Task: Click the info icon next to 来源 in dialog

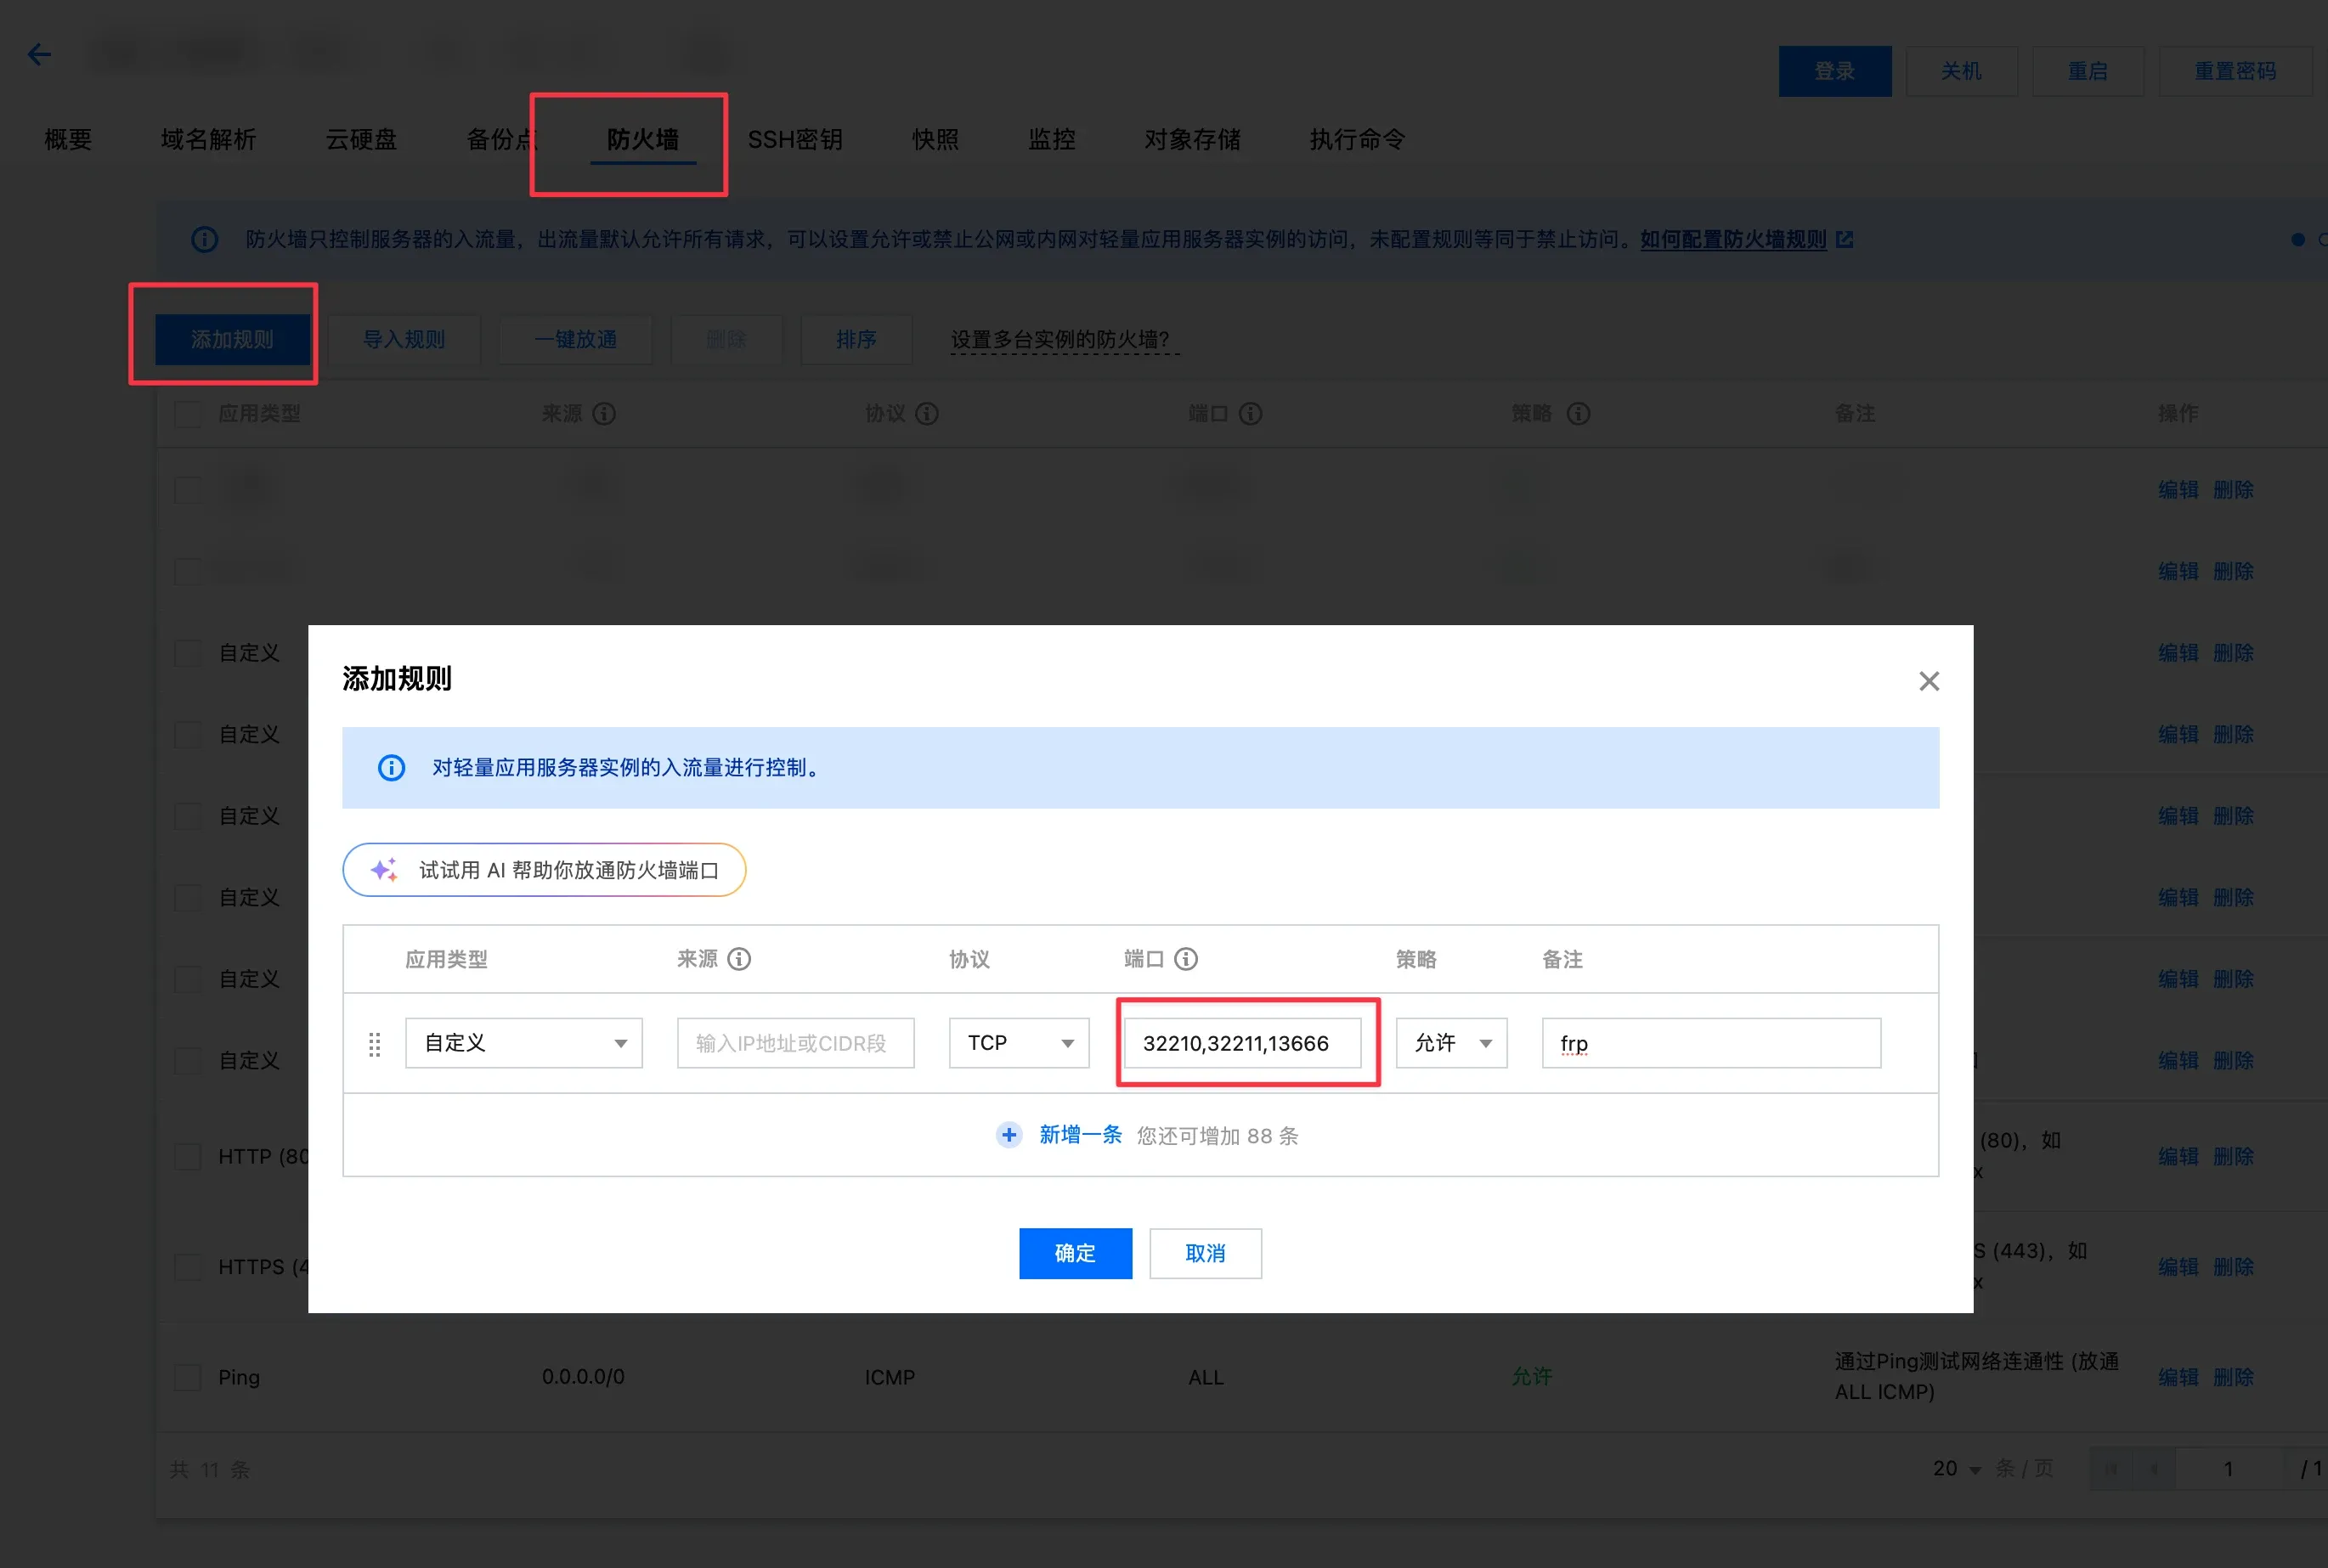Action: [x=739, y=959]
